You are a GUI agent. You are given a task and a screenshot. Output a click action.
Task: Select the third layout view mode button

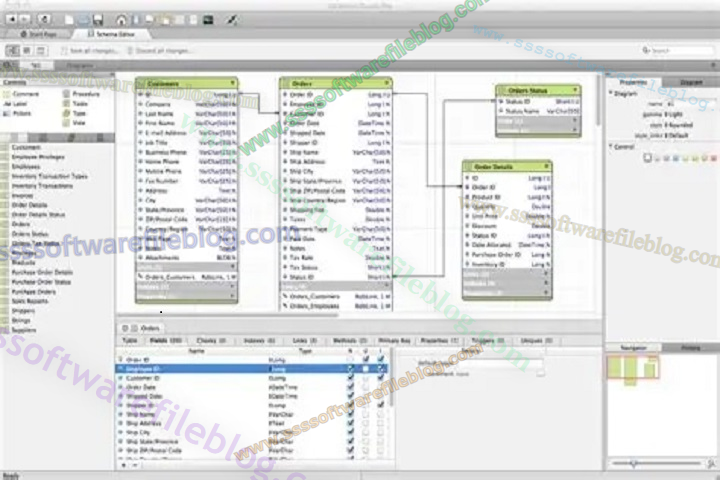(40, 50)
